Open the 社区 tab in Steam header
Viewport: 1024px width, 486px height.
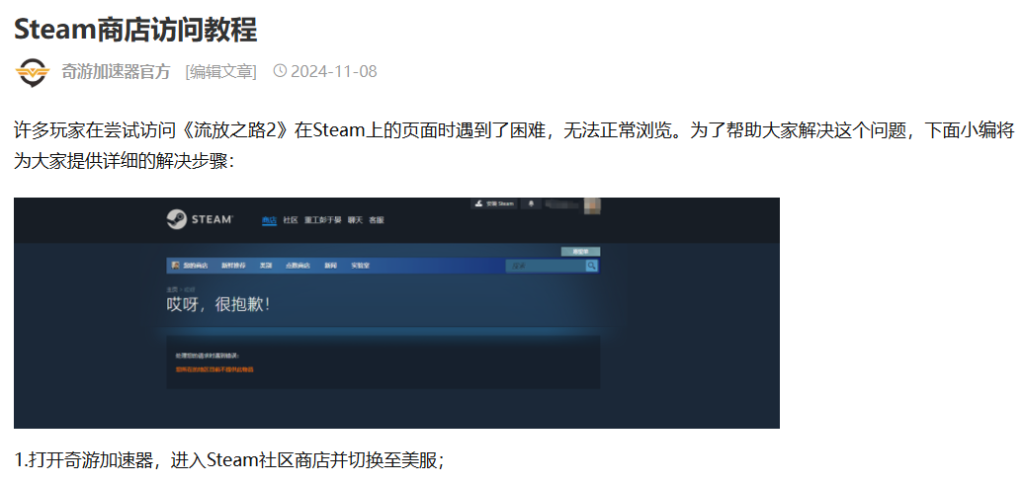291,220
